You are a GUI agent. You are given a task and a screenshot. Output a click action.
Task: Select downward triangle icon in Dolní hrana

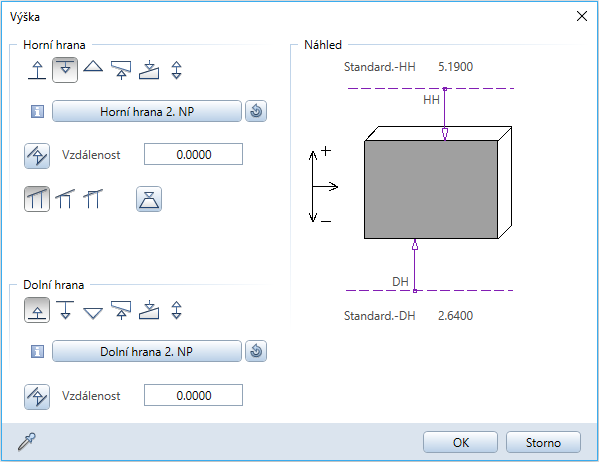click(x=93, y=313)
